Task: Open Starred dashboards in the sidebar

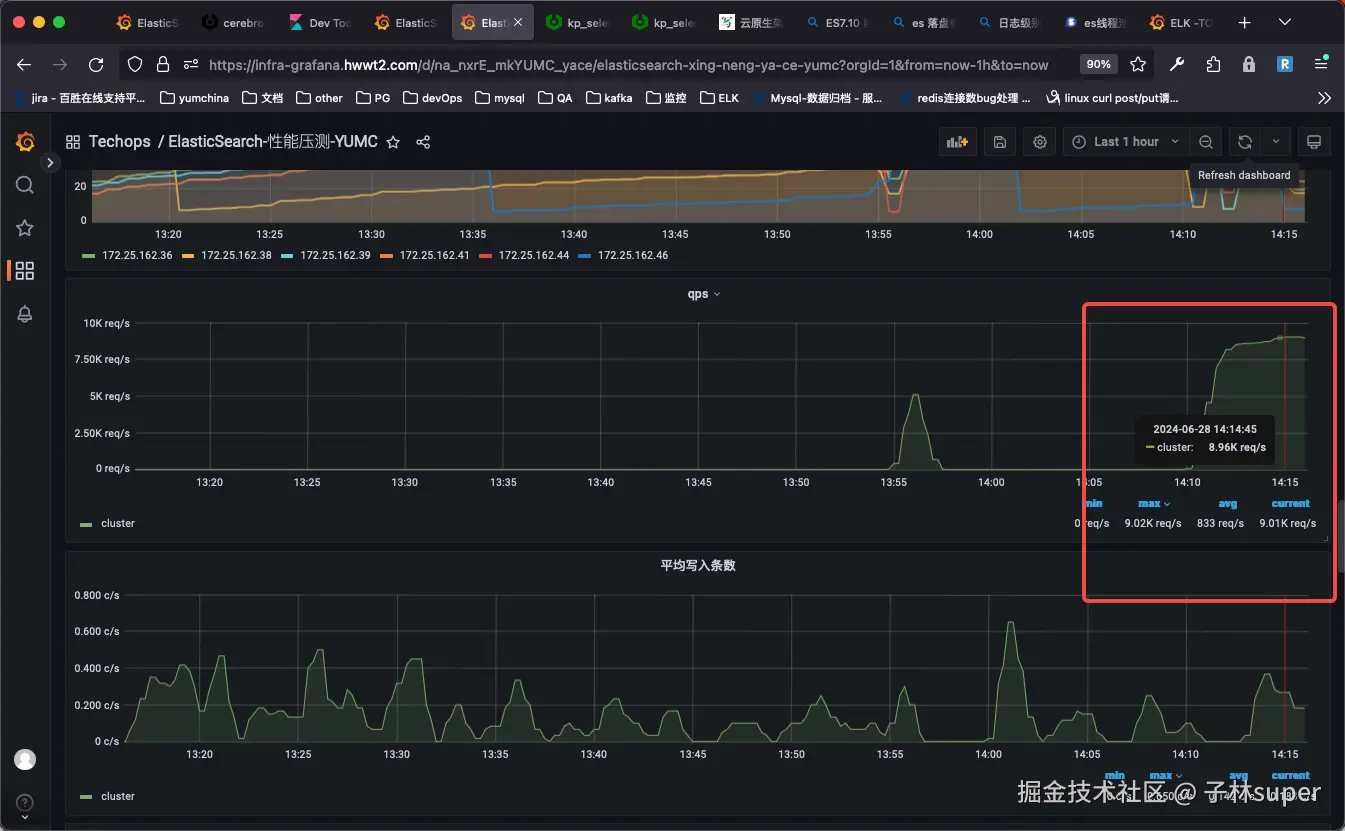Action: pyautogui.click(x=25, y=228)
